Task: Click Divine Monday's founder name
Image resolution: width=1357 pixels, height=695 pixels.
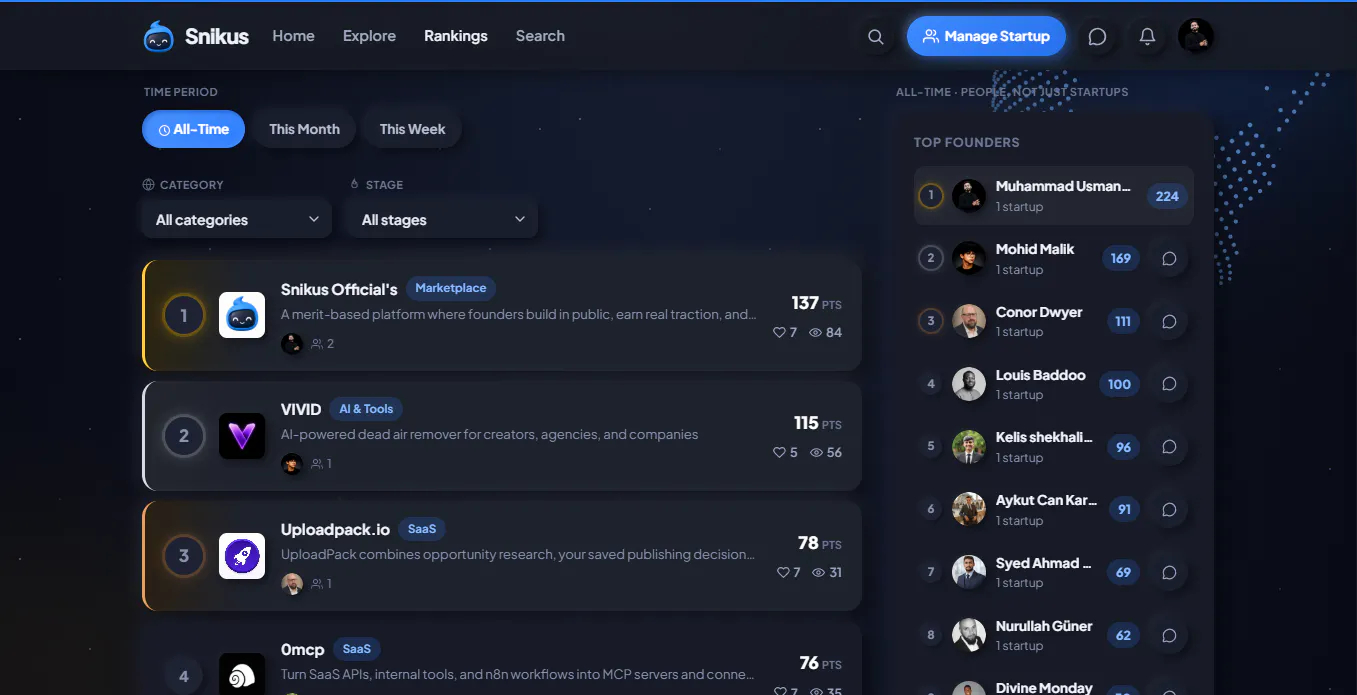Action: [x=1044, y=688]
